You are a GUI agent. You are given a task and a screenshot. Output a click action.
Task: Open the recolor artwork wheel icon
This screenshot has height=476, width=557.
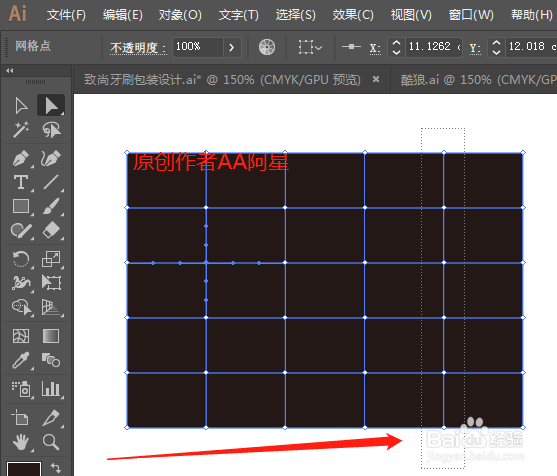[x=267, y=47]
